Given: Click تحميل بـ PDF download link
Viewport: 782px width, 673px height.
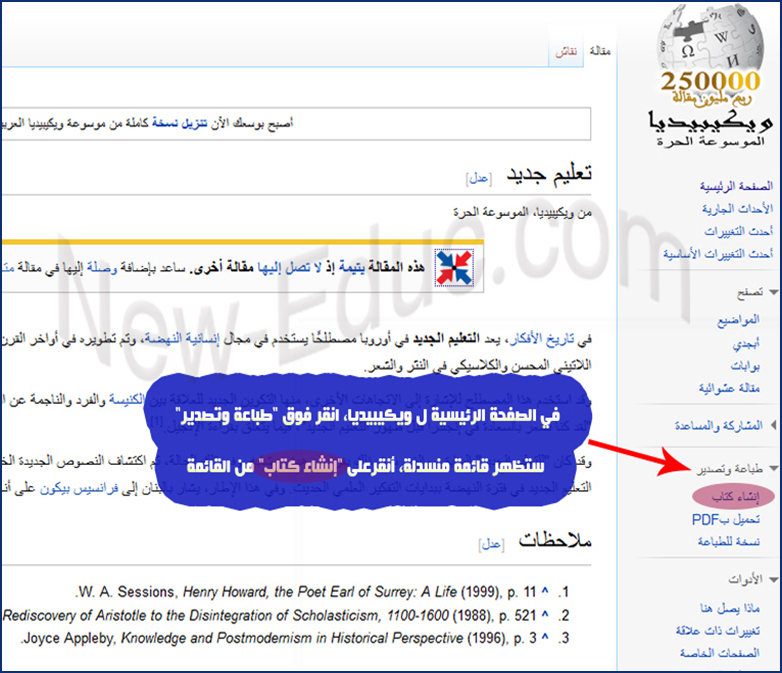Looking at the screenshot, I should pyautogui.click(x=726, y=519).
